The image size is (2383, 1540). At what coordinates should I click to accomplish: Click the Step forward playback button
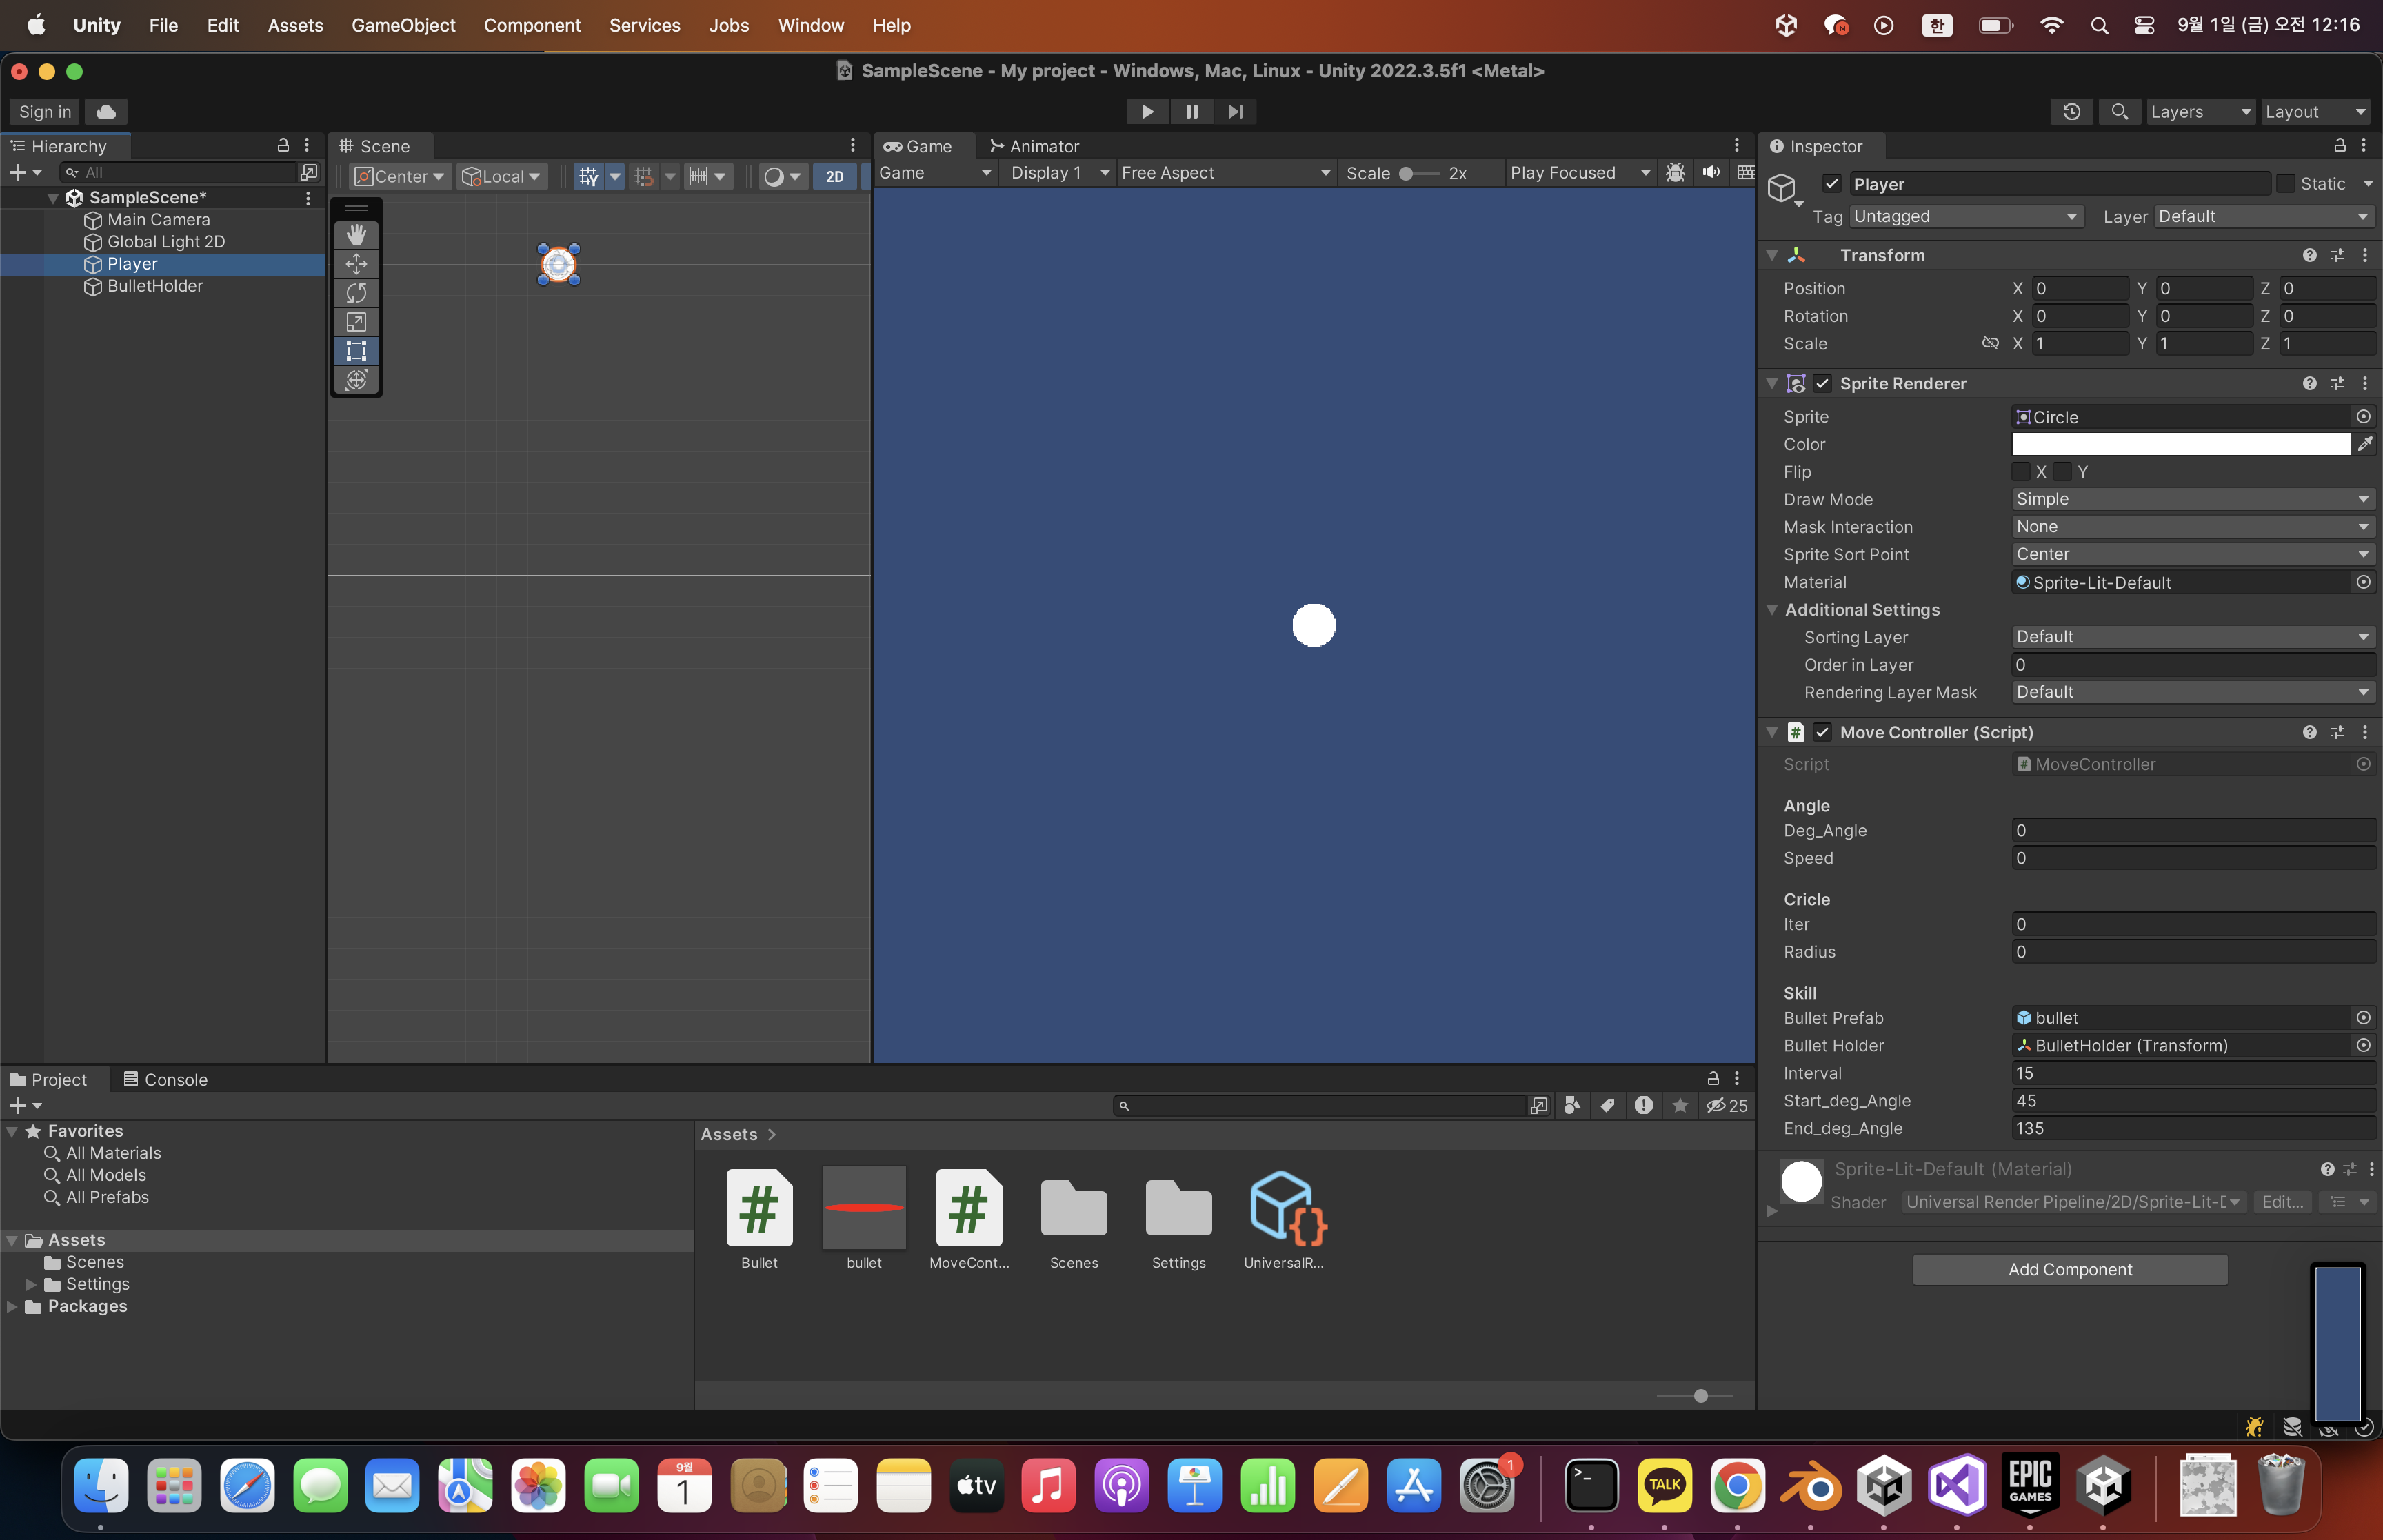coord(1235,112)
